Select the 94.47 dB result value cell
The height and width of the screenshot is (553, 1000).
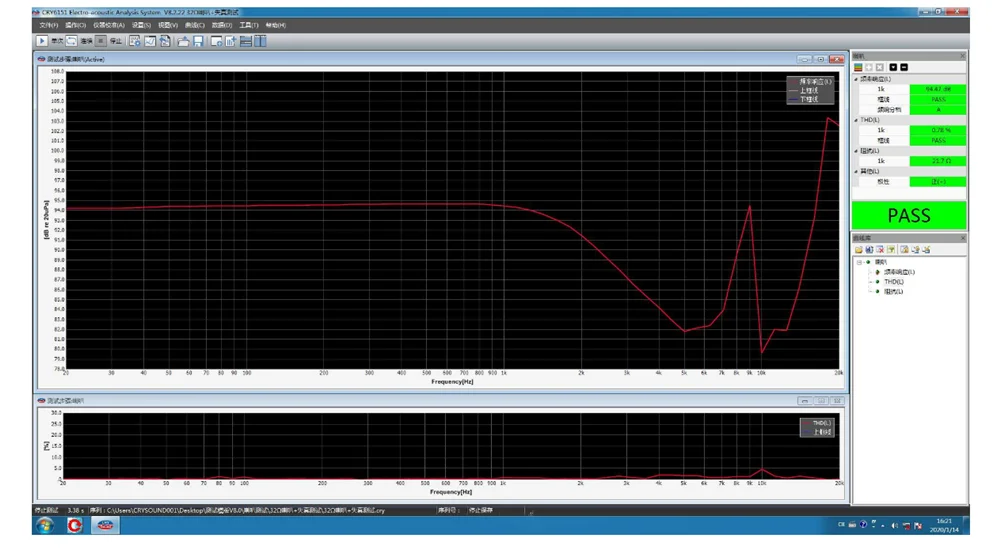click(938, 89)
